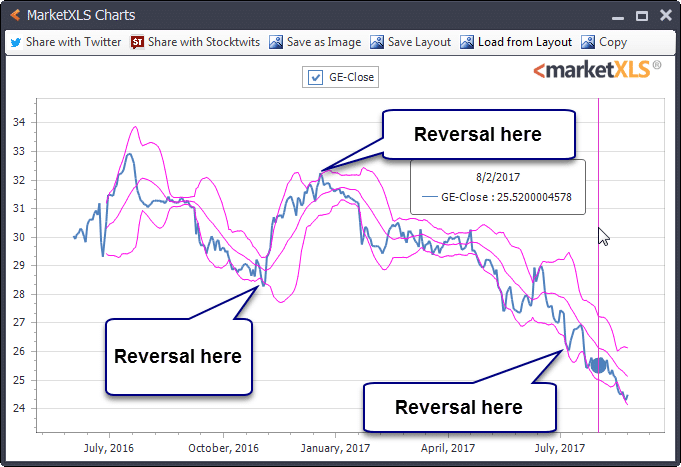
Task: Click the 8/2/2017 tooltip date
Action: tap(498, 177)
